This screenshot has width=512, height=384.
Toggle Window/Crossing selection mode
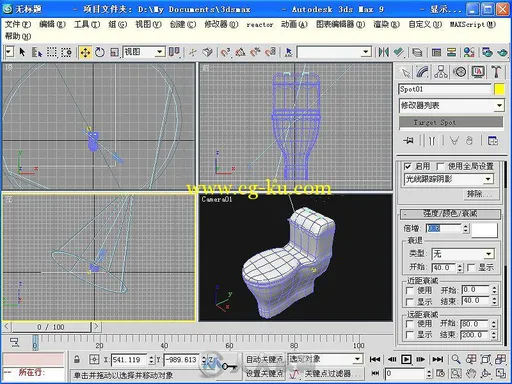pos(66,52)
